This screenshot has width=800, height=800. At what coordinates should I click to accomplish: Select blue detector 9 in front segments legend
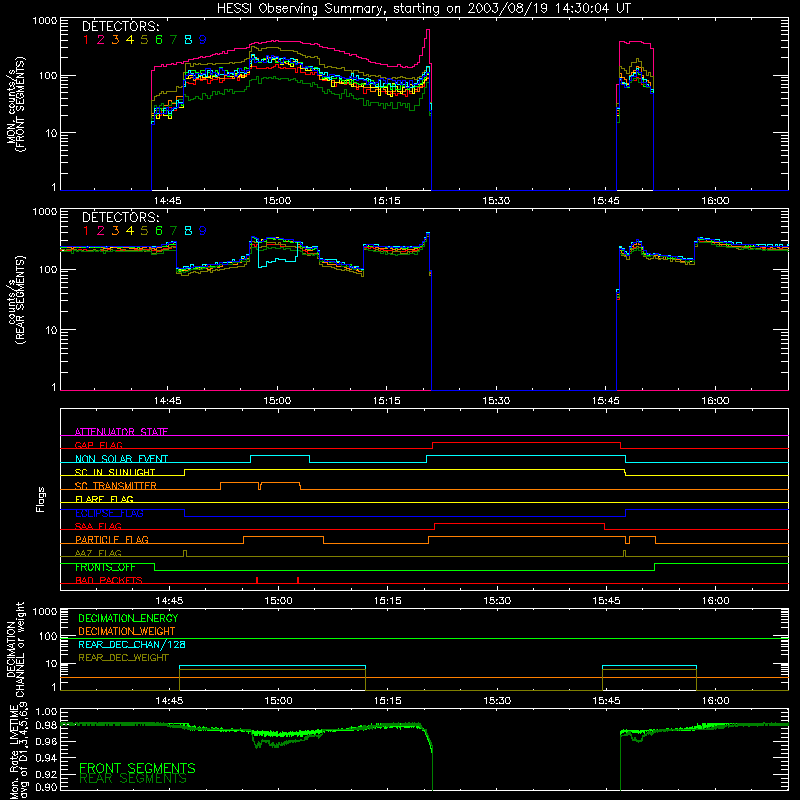[203, 40]
